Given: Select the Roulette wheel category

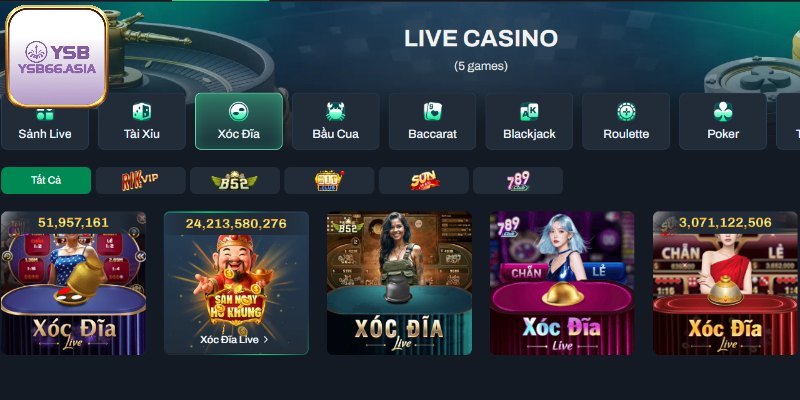Looking at the screenshot, I should [626, 121].
